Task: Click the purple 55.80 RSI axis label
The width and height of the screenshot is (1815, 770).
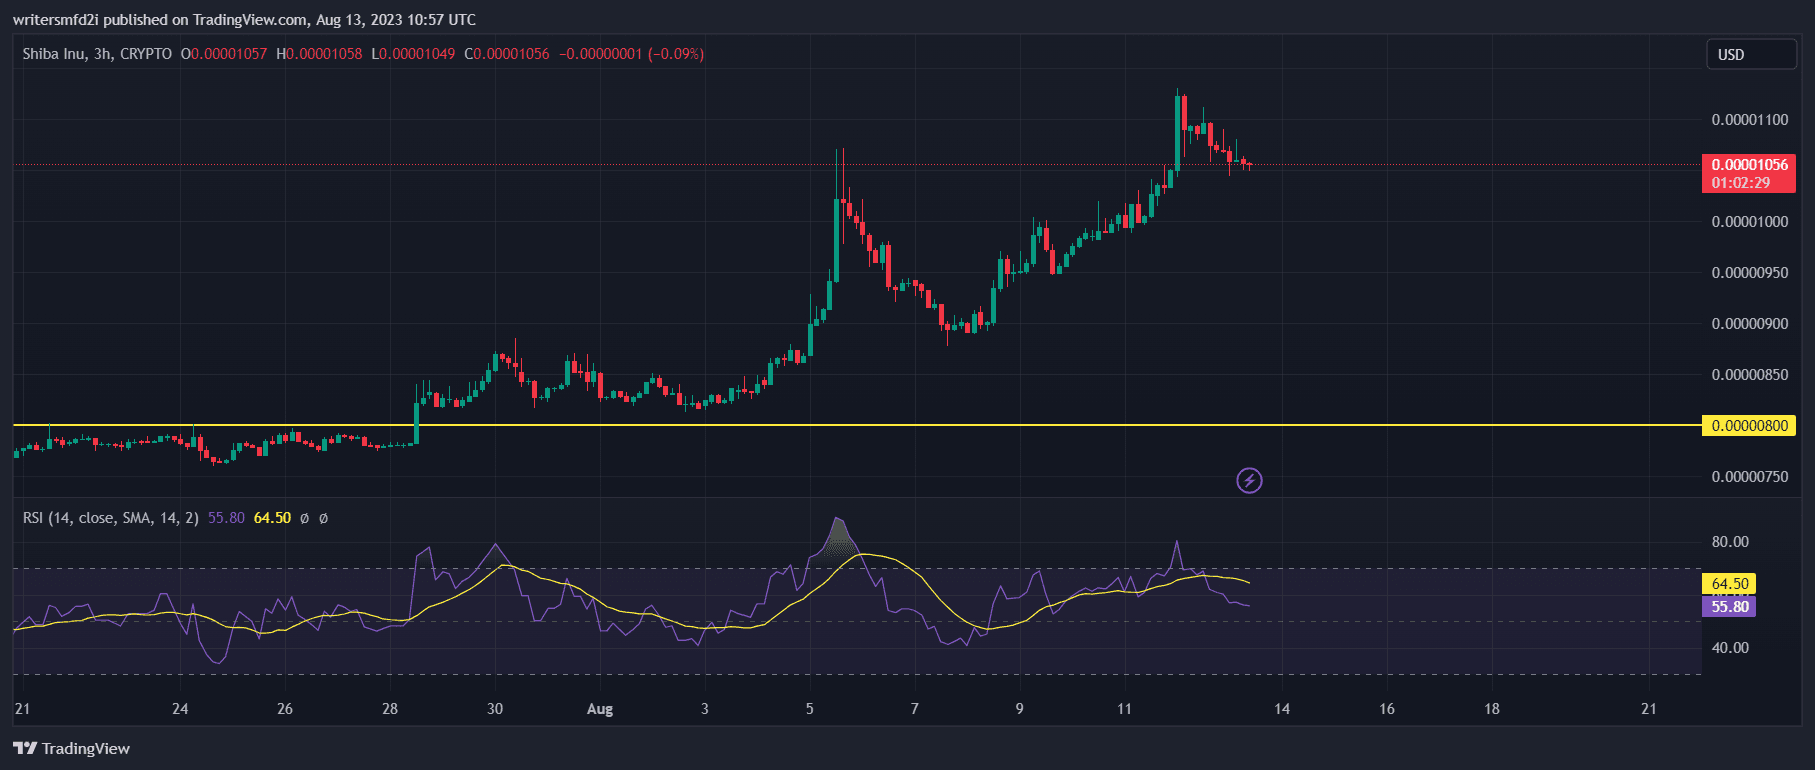Action: (1729, 607)
